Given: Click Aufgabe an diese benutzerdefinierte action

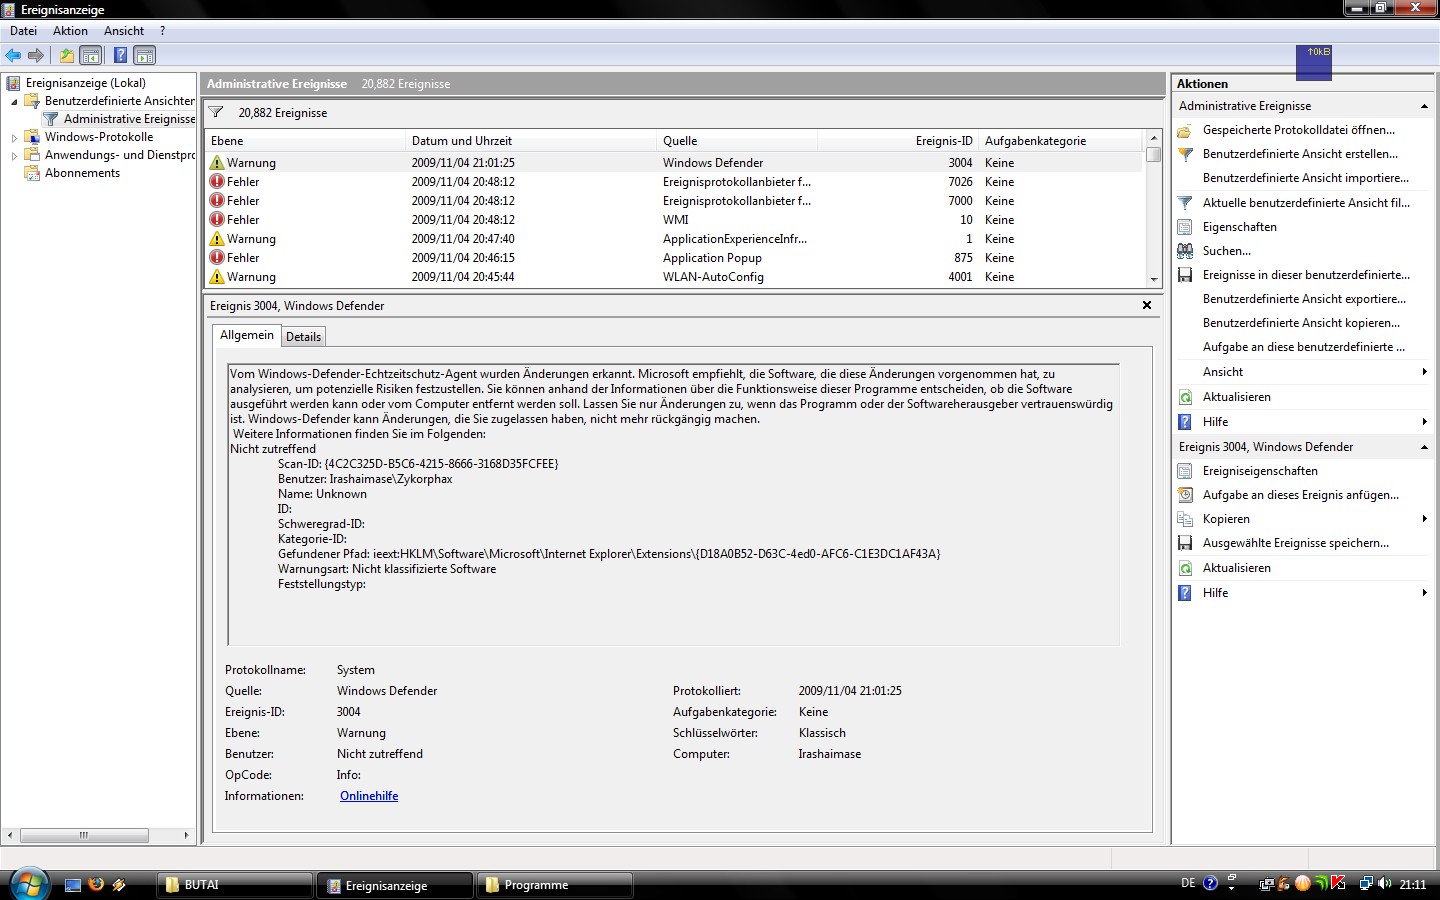Looking at the screenshot, I should (1303, 347).
